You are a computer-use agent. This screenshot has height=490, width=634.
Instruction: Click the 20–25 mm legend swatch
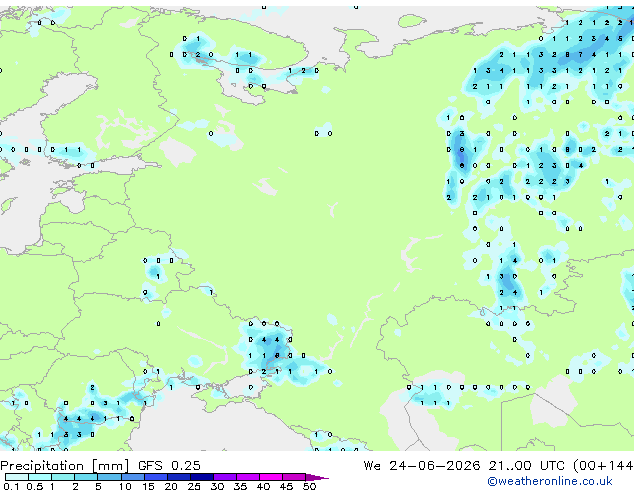(178, 477)
